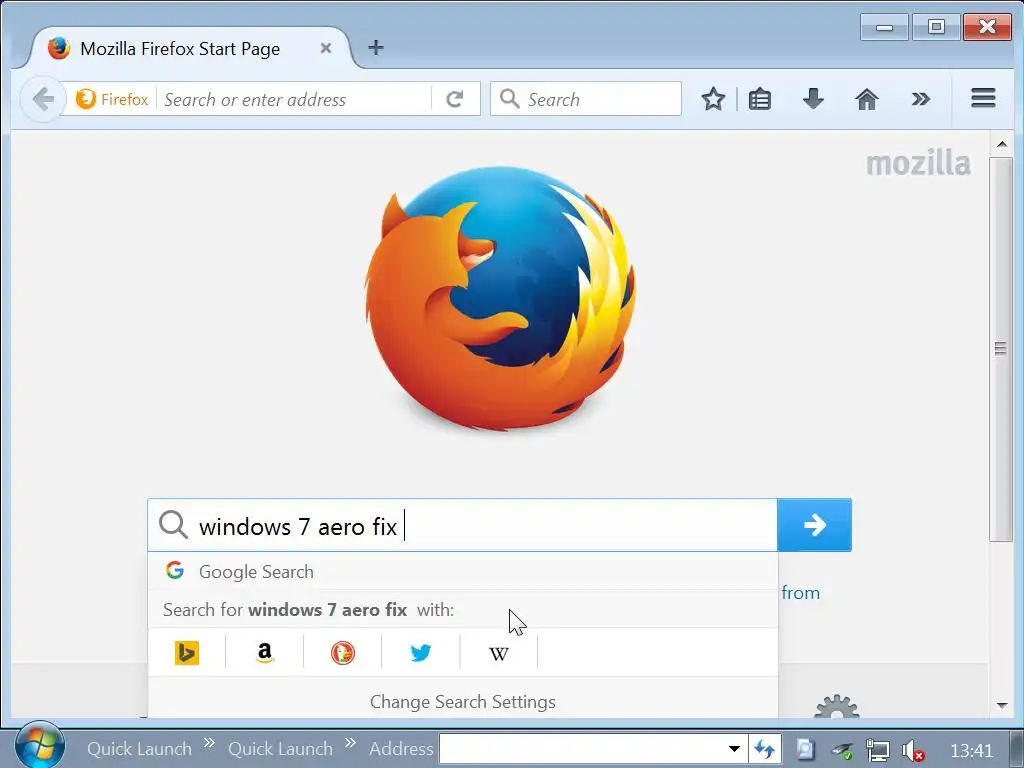1024x768 pixels.
Task: Search with Wikipedia icon
Action: pos(499,654)
